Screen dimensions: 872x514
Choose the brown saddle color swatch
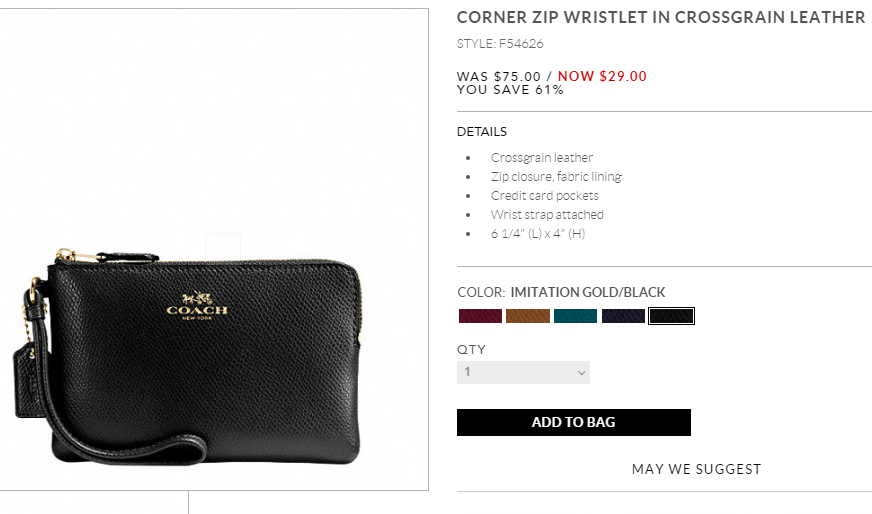(x=528, y=317)
